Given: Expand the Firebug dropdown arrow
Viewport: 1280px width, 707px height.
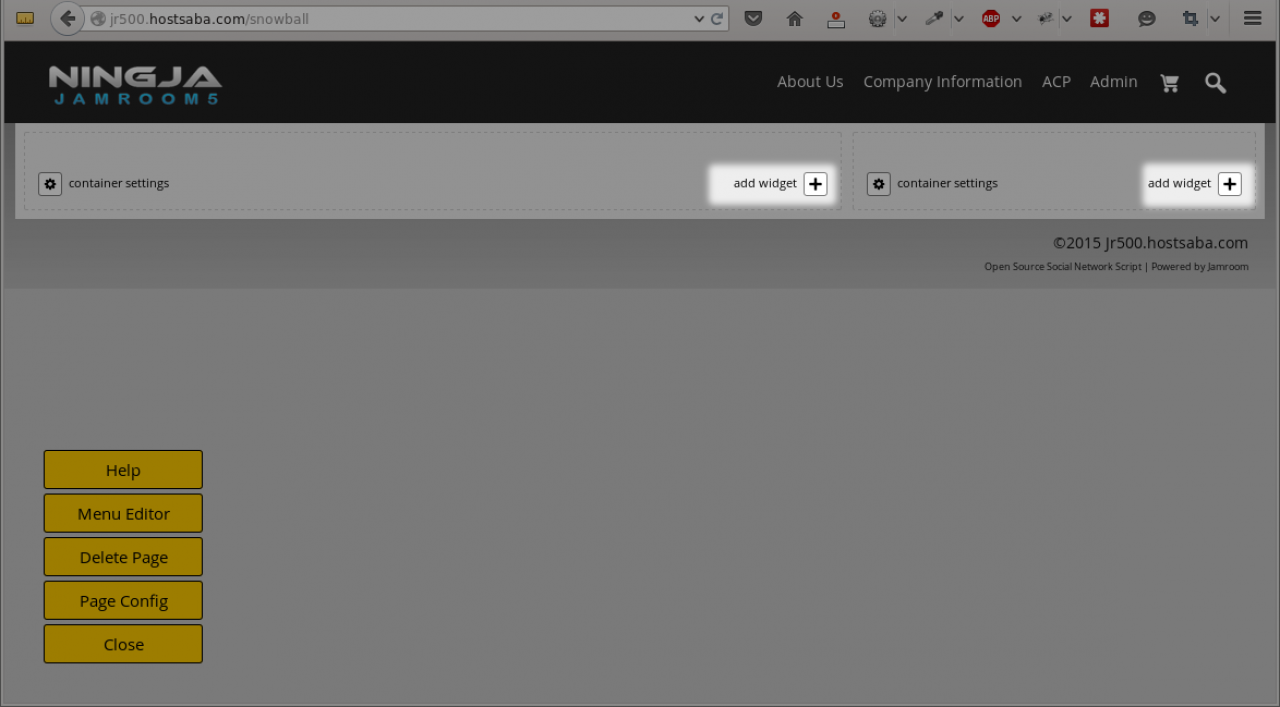Looking at the screenshot, I should click(1067, 18).
